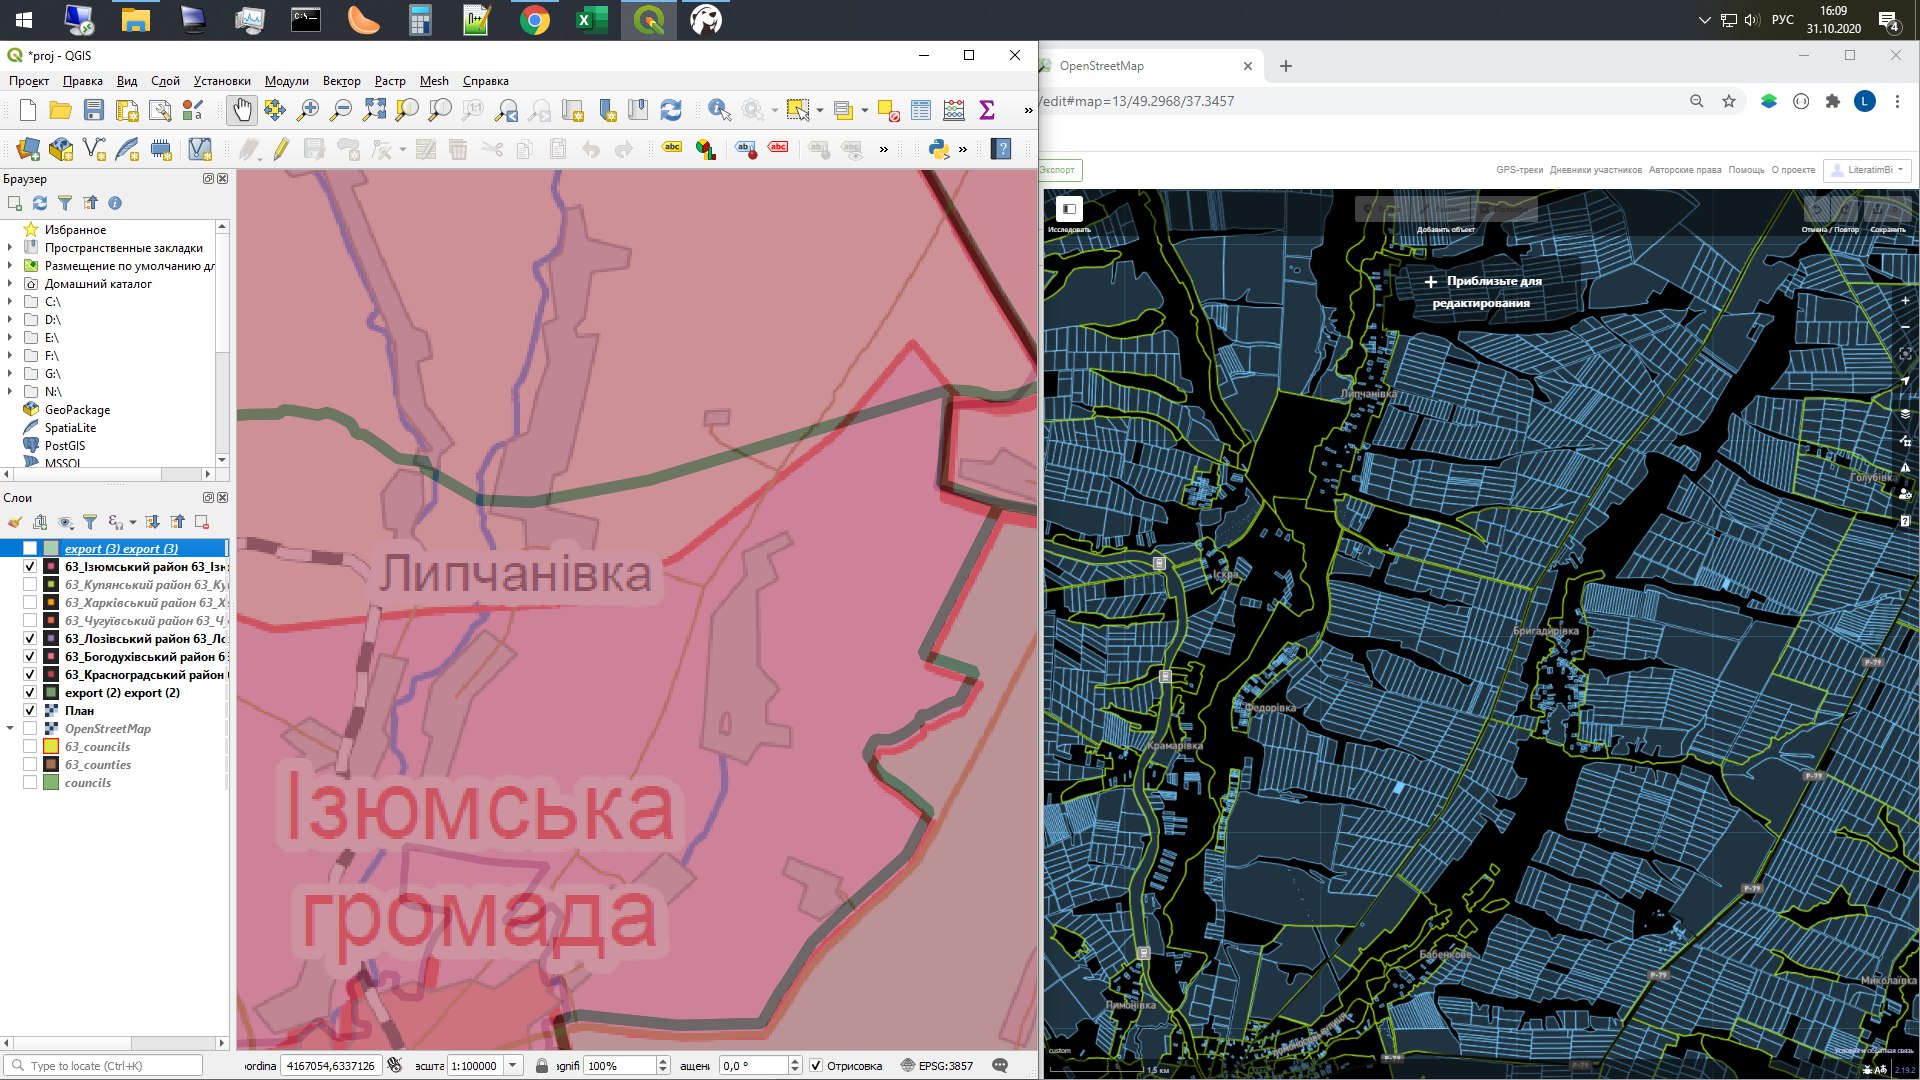Open the GPS-треки link
The height and width of the screenshot is (1080, 1920).
click(x=1519, y=170)
